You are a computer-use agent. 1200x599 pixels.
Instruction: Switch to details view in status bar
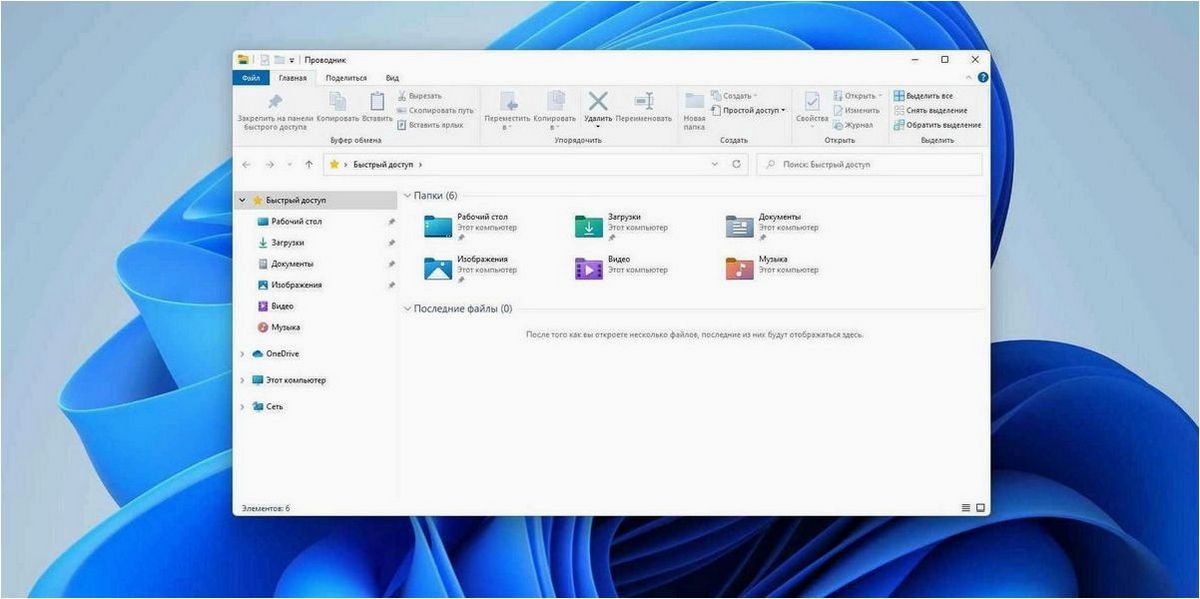coord(966,508)
